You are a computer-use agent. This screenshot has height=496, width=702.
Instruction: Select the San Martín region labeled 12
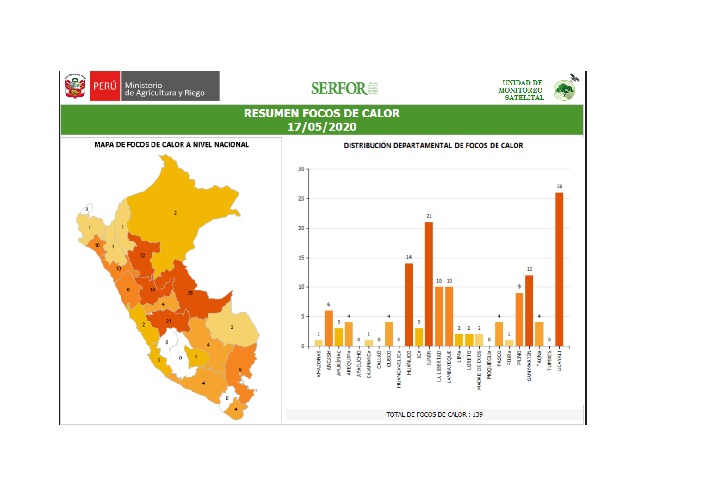pyautogui.click(x=144, y=256)
